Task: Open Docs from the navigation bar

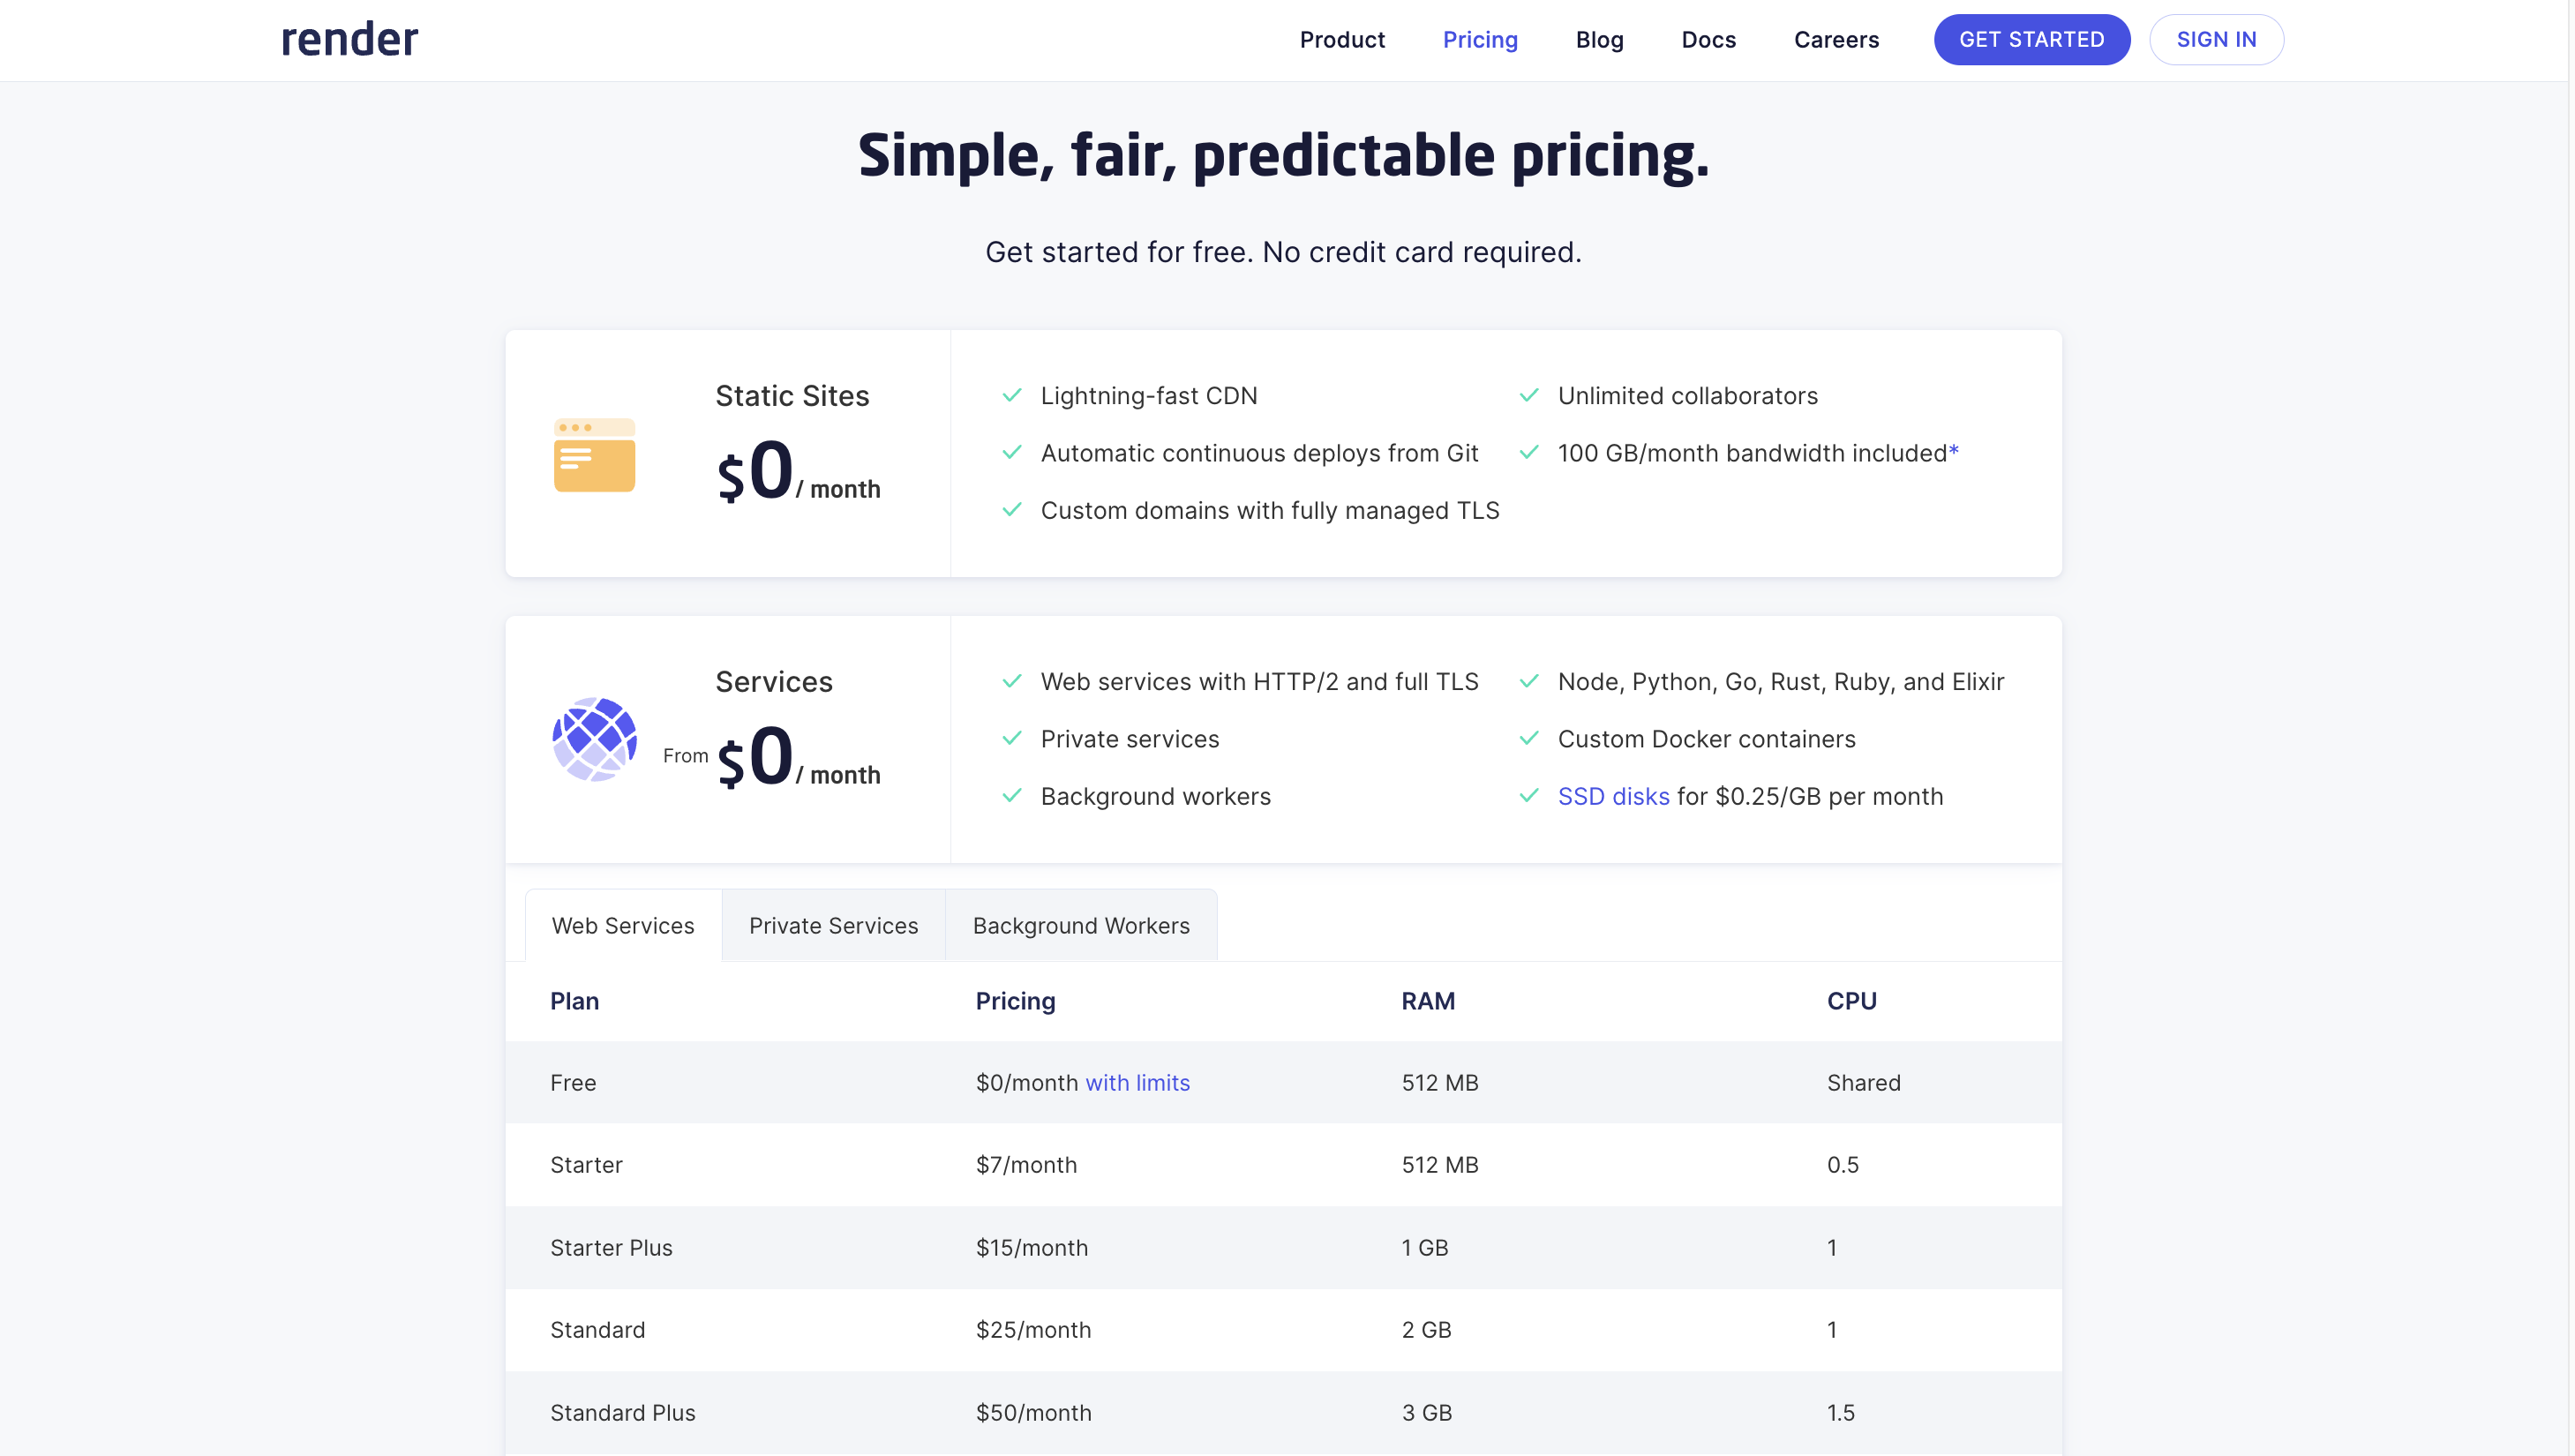Action: (1708, 40)
